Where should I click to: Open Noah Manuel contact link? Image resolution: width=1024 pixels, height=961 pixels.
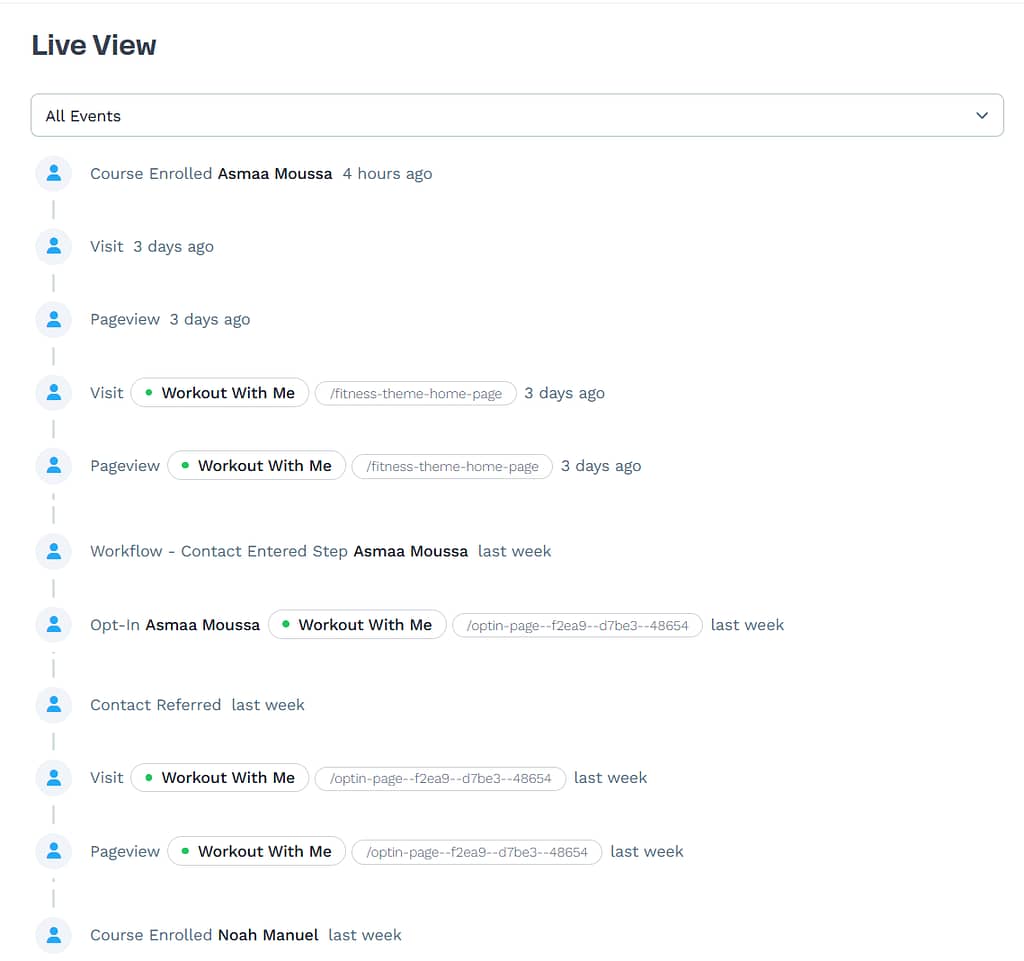pos(268,936)
